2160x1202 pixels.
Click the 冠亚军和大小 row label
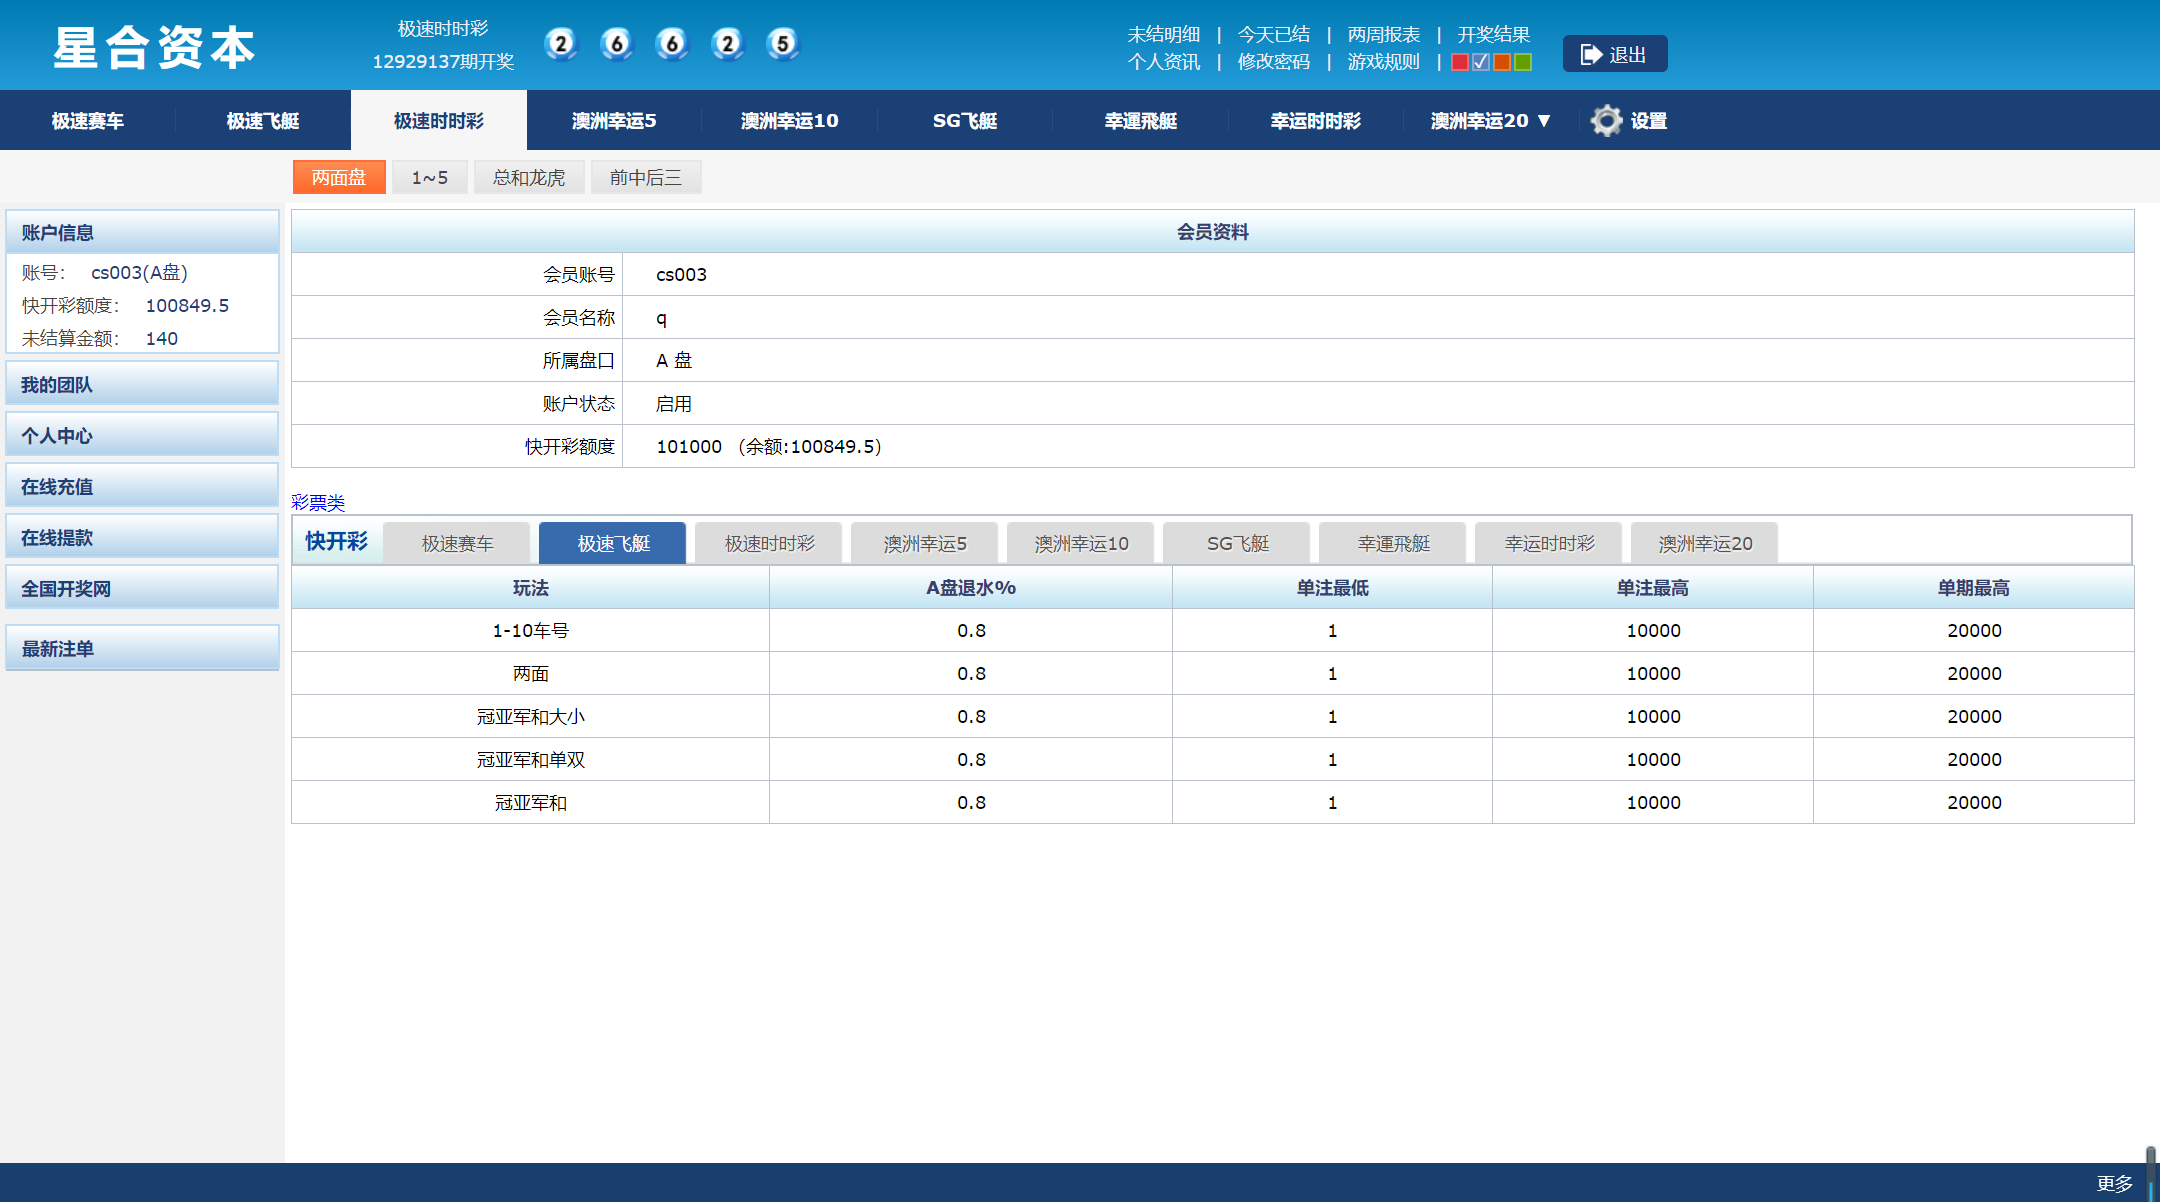coord(530,716)
